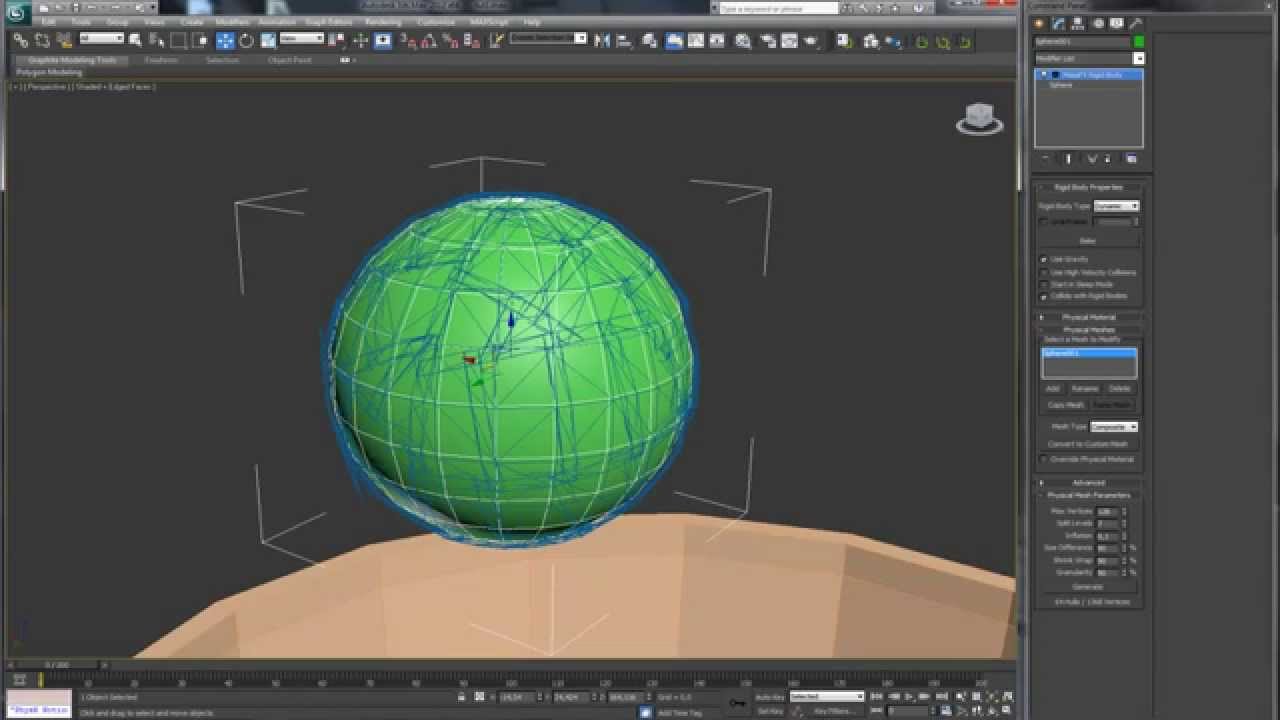This screenshot has width=1280, height=720.
Task: Toggle the Until Frame checkbox
Action: pos(1044,221)
